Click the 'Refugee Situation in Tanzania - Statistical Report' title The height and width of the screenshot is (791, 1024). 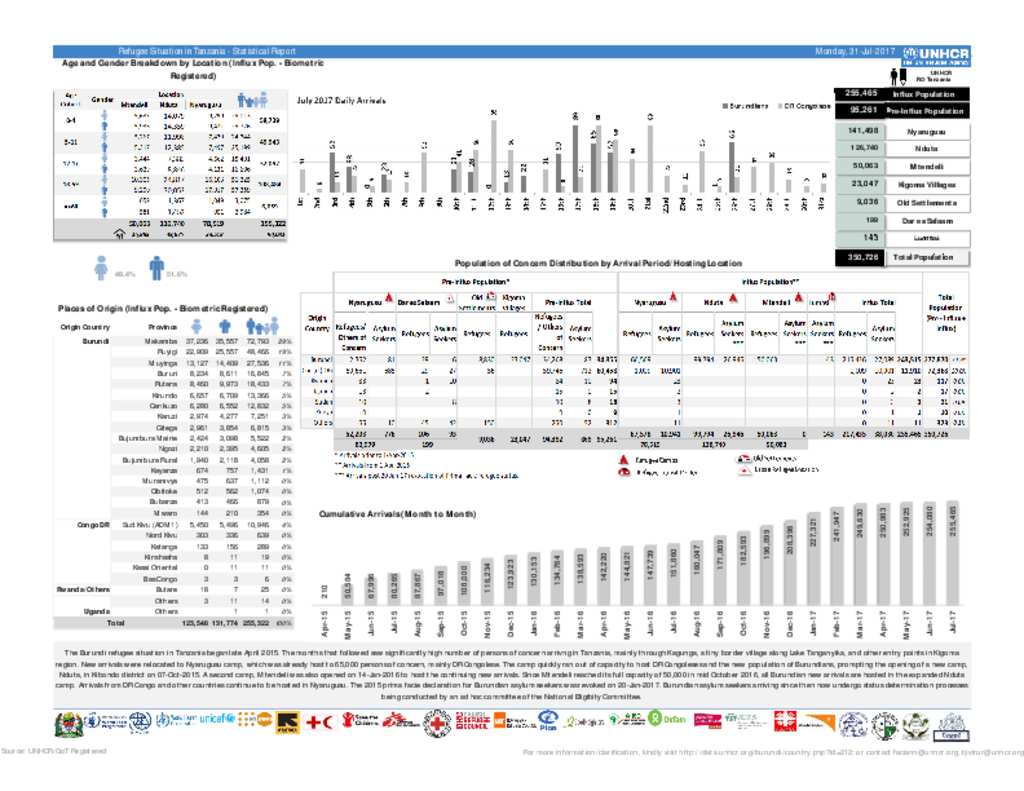click(206, 51)
